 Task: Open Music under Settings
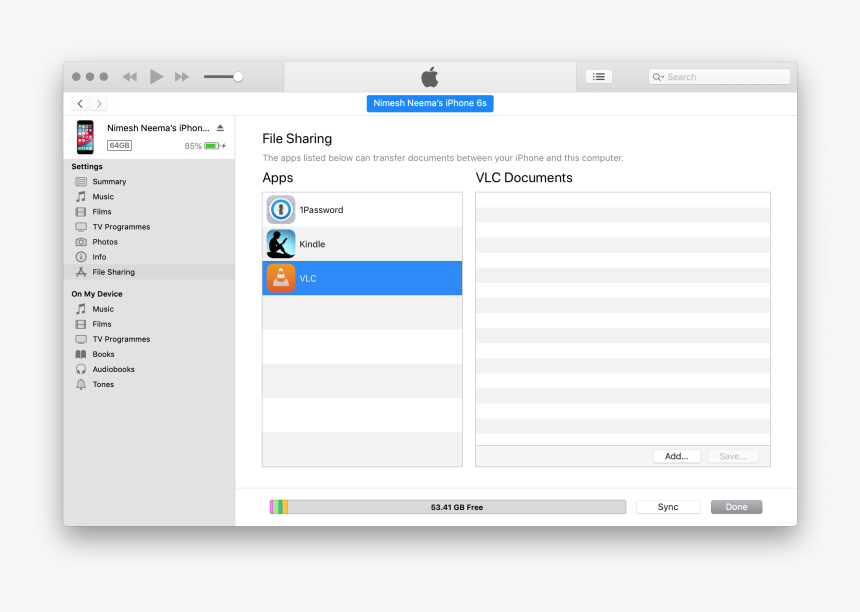coord(149,196)
